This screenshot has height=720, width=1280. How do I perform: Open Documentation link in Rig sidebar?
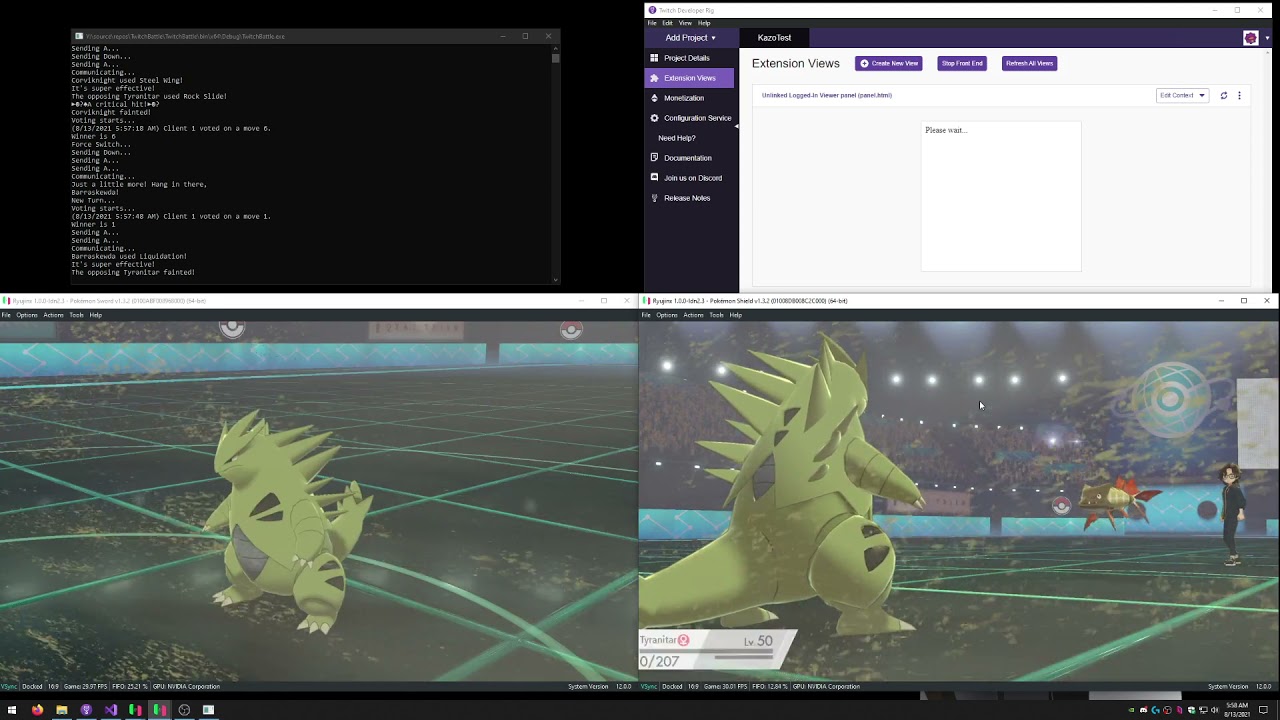coord(689,158)
